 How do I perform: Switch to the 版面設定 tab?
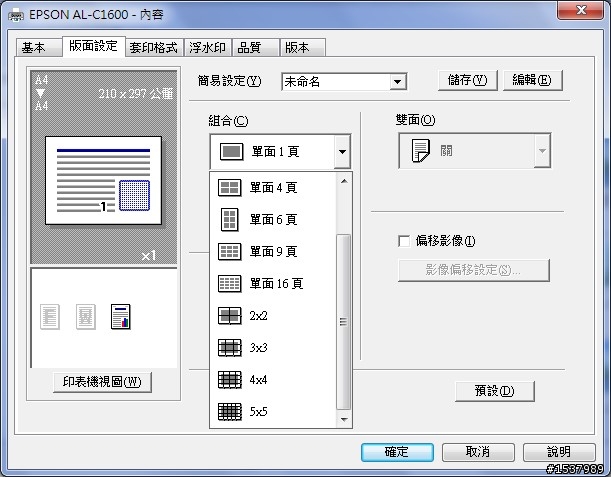(94, 46)
